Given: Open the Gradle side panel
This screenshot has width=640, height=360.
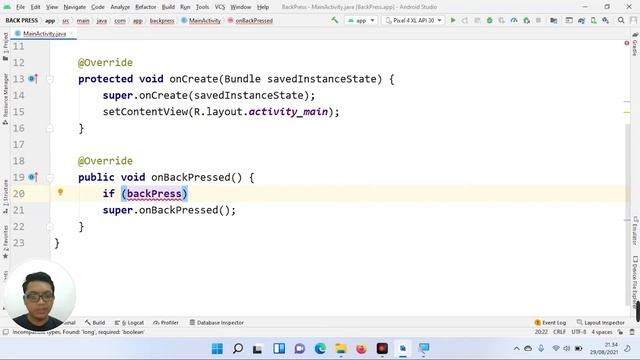Looking at the screenshot, I should pyautogui.click(x=635, y=44).
